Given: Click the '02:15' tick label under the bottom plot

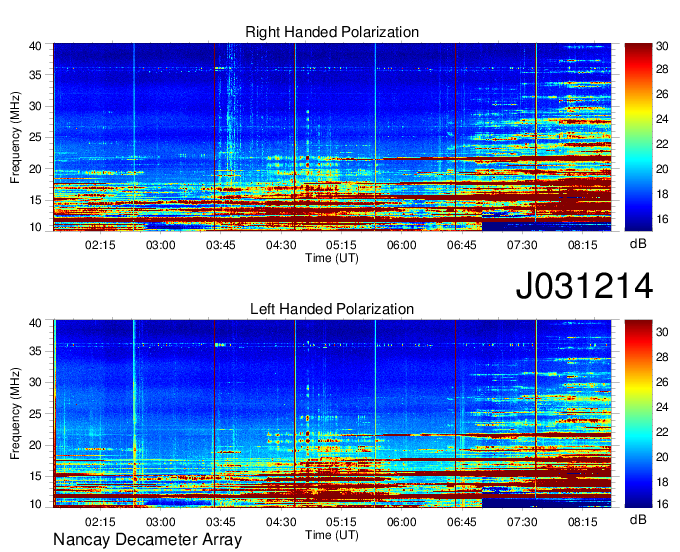Looking at the screenshot, I should click(100, 522).
